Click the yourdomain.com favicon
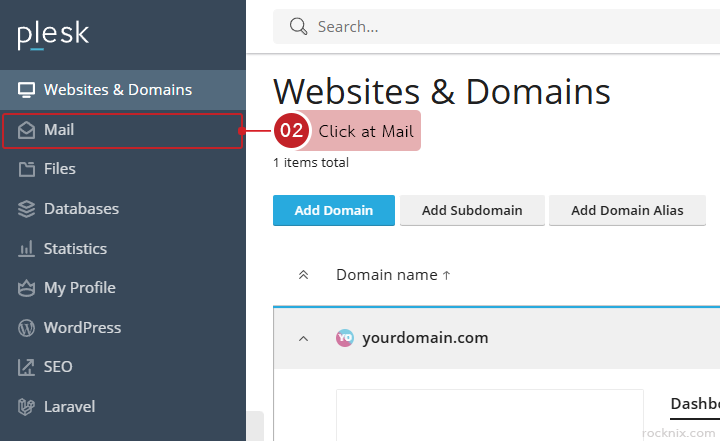The width and height of the screenshot is (720, 441). [345, 338]
